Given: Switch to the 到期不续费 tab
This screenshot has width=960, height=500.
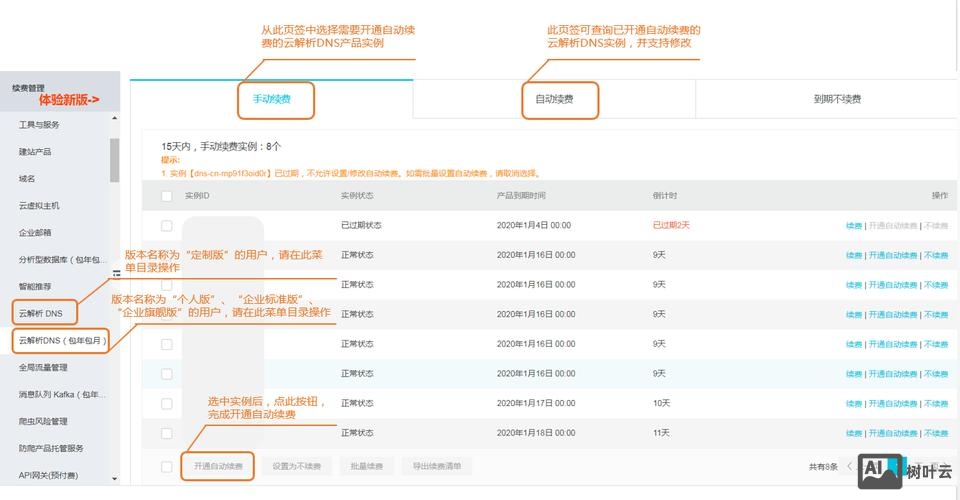Looking at the screenshot, I should tap(837, 99).
